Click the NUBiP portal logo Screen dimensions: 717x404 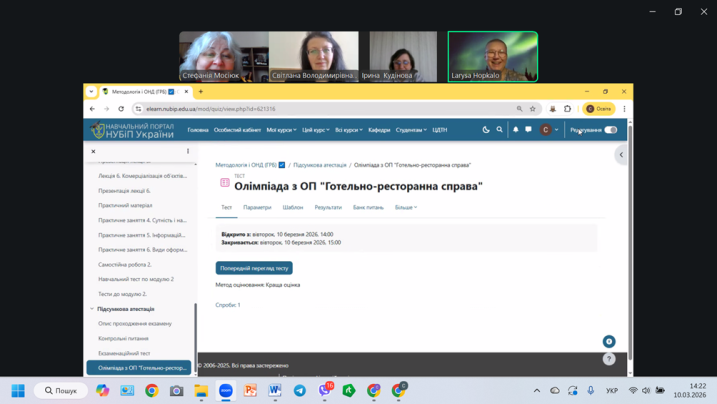coord(133,130)
